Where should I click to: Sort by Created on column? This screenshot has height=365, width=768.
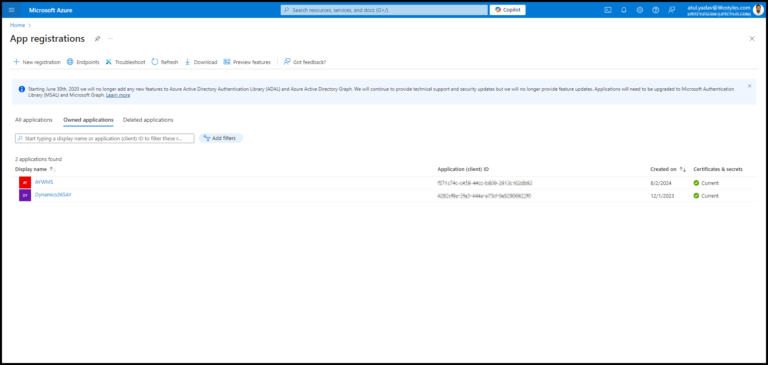[668, 169]
